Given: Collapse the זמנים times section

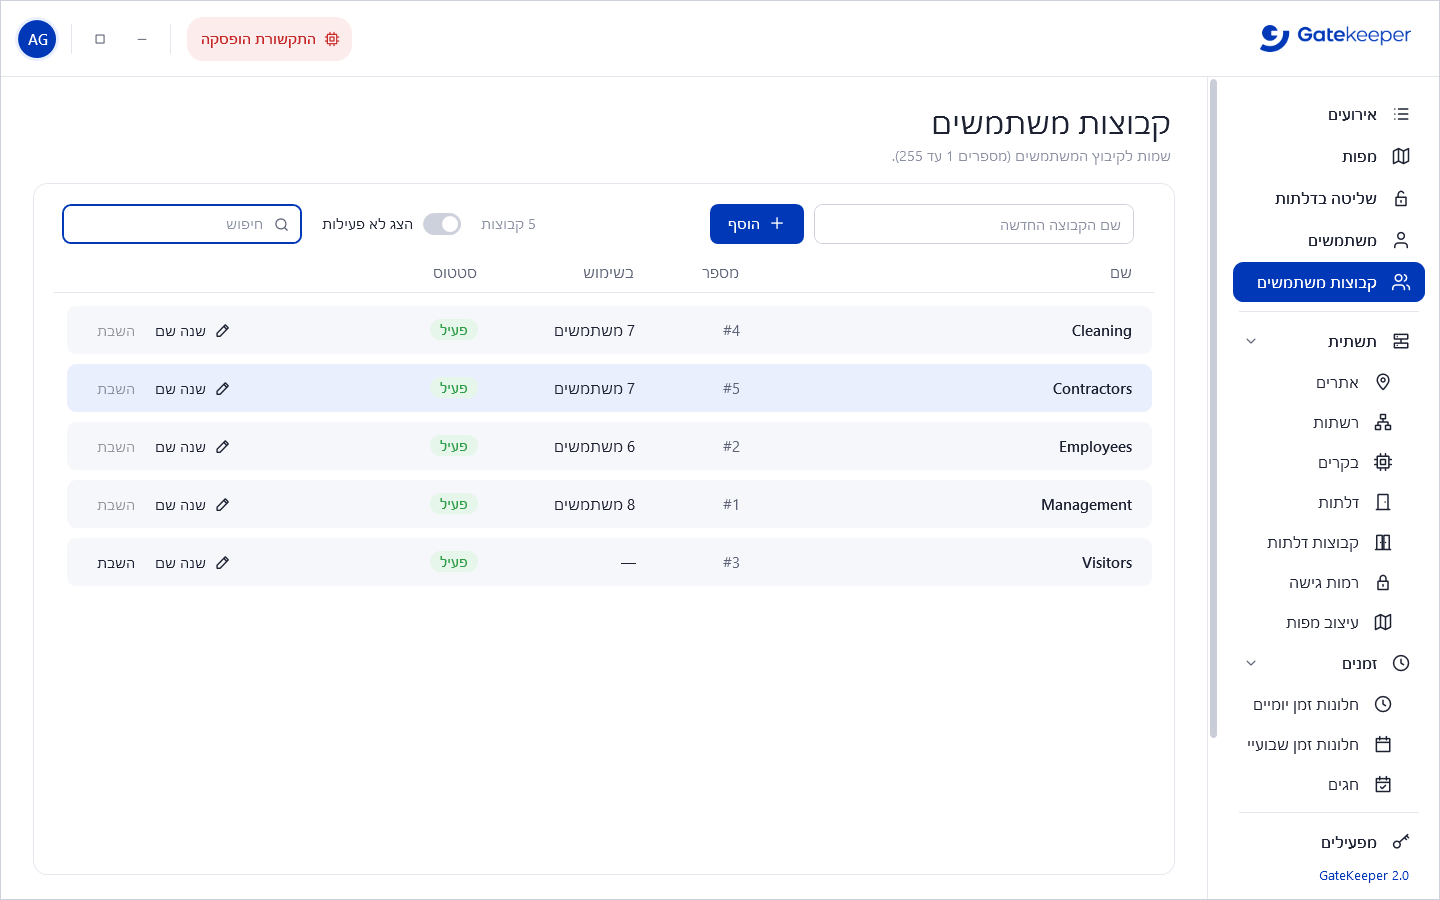Looking at the screenshot, I should point(1251,663).
